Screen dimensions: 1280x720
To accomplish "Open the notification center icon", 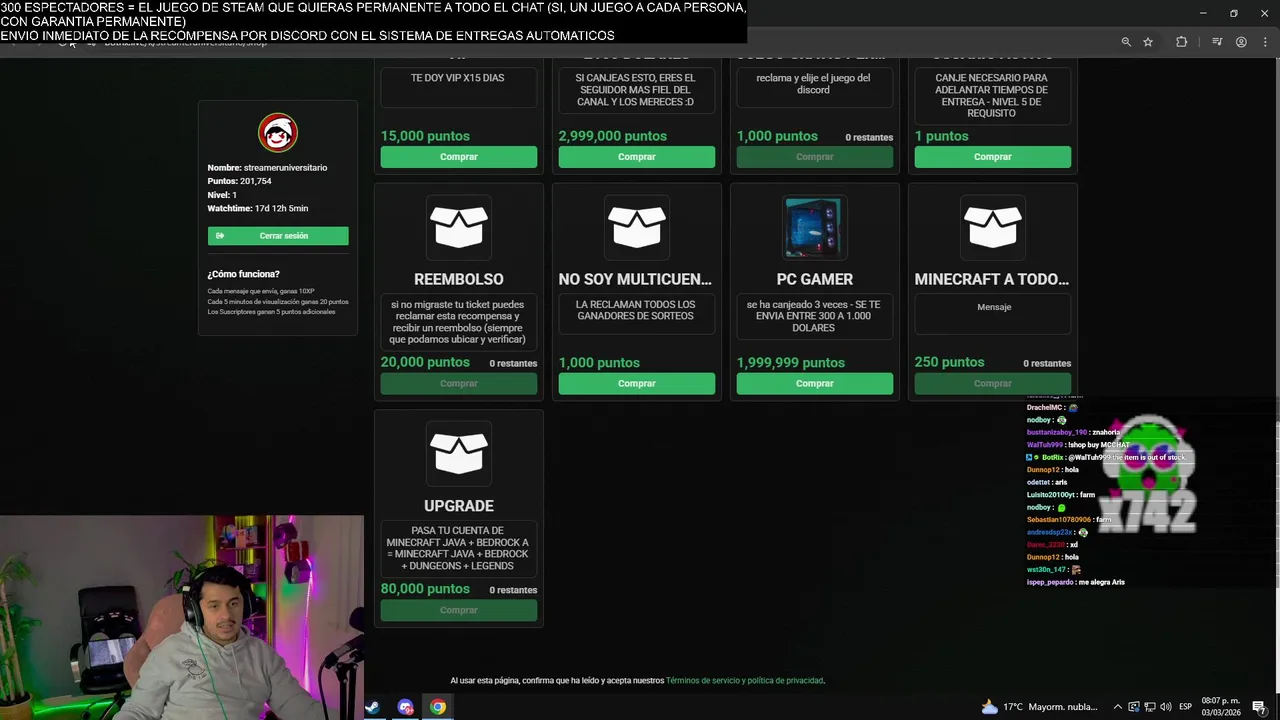I will (x=1259, y=707).
